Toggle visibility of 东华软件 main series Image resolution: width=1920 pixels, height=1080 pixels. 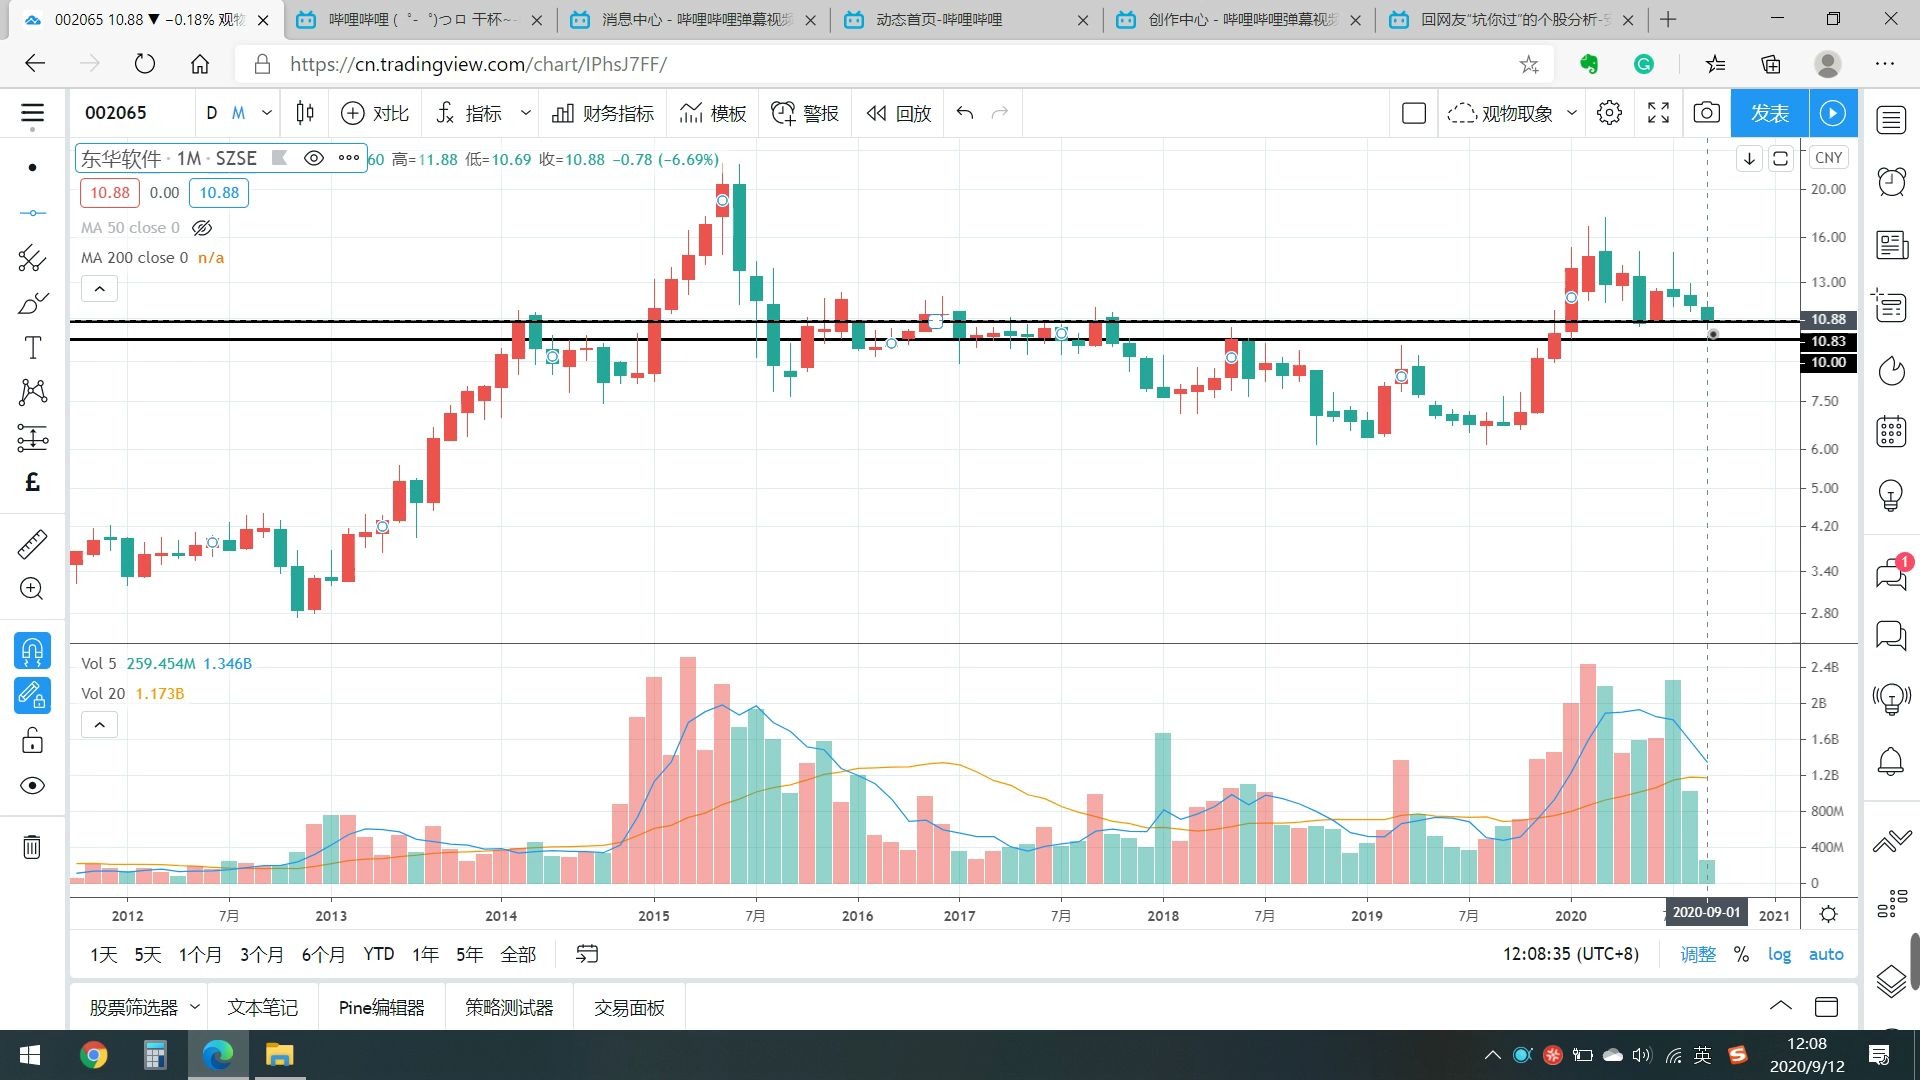[313, 158]
